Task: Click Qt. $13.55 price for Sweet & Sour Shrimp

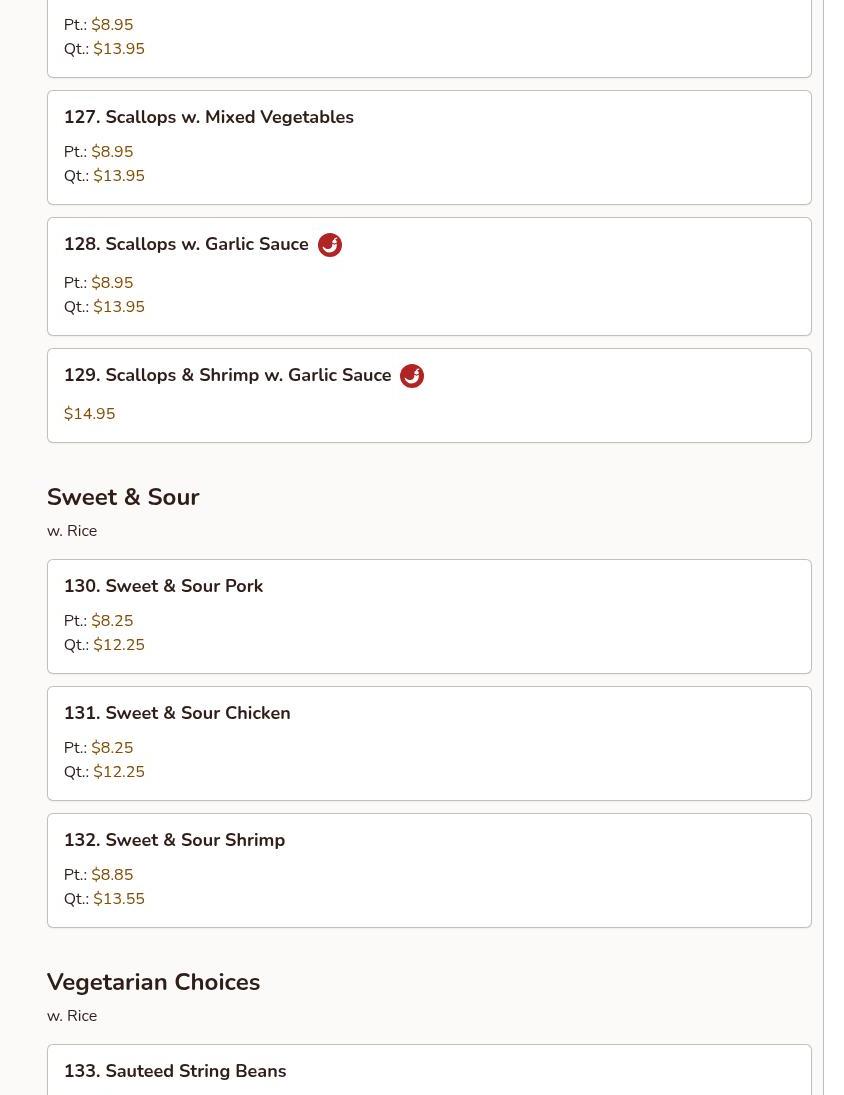Action: [x=118, y=899]
